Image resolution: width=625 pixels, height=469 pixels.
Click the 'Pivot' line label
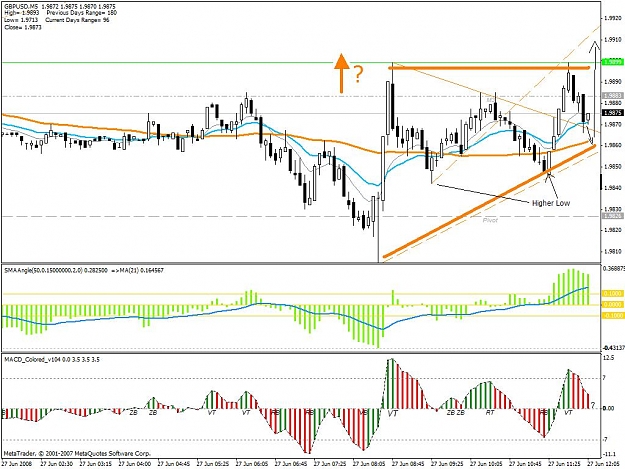[490, 220]
